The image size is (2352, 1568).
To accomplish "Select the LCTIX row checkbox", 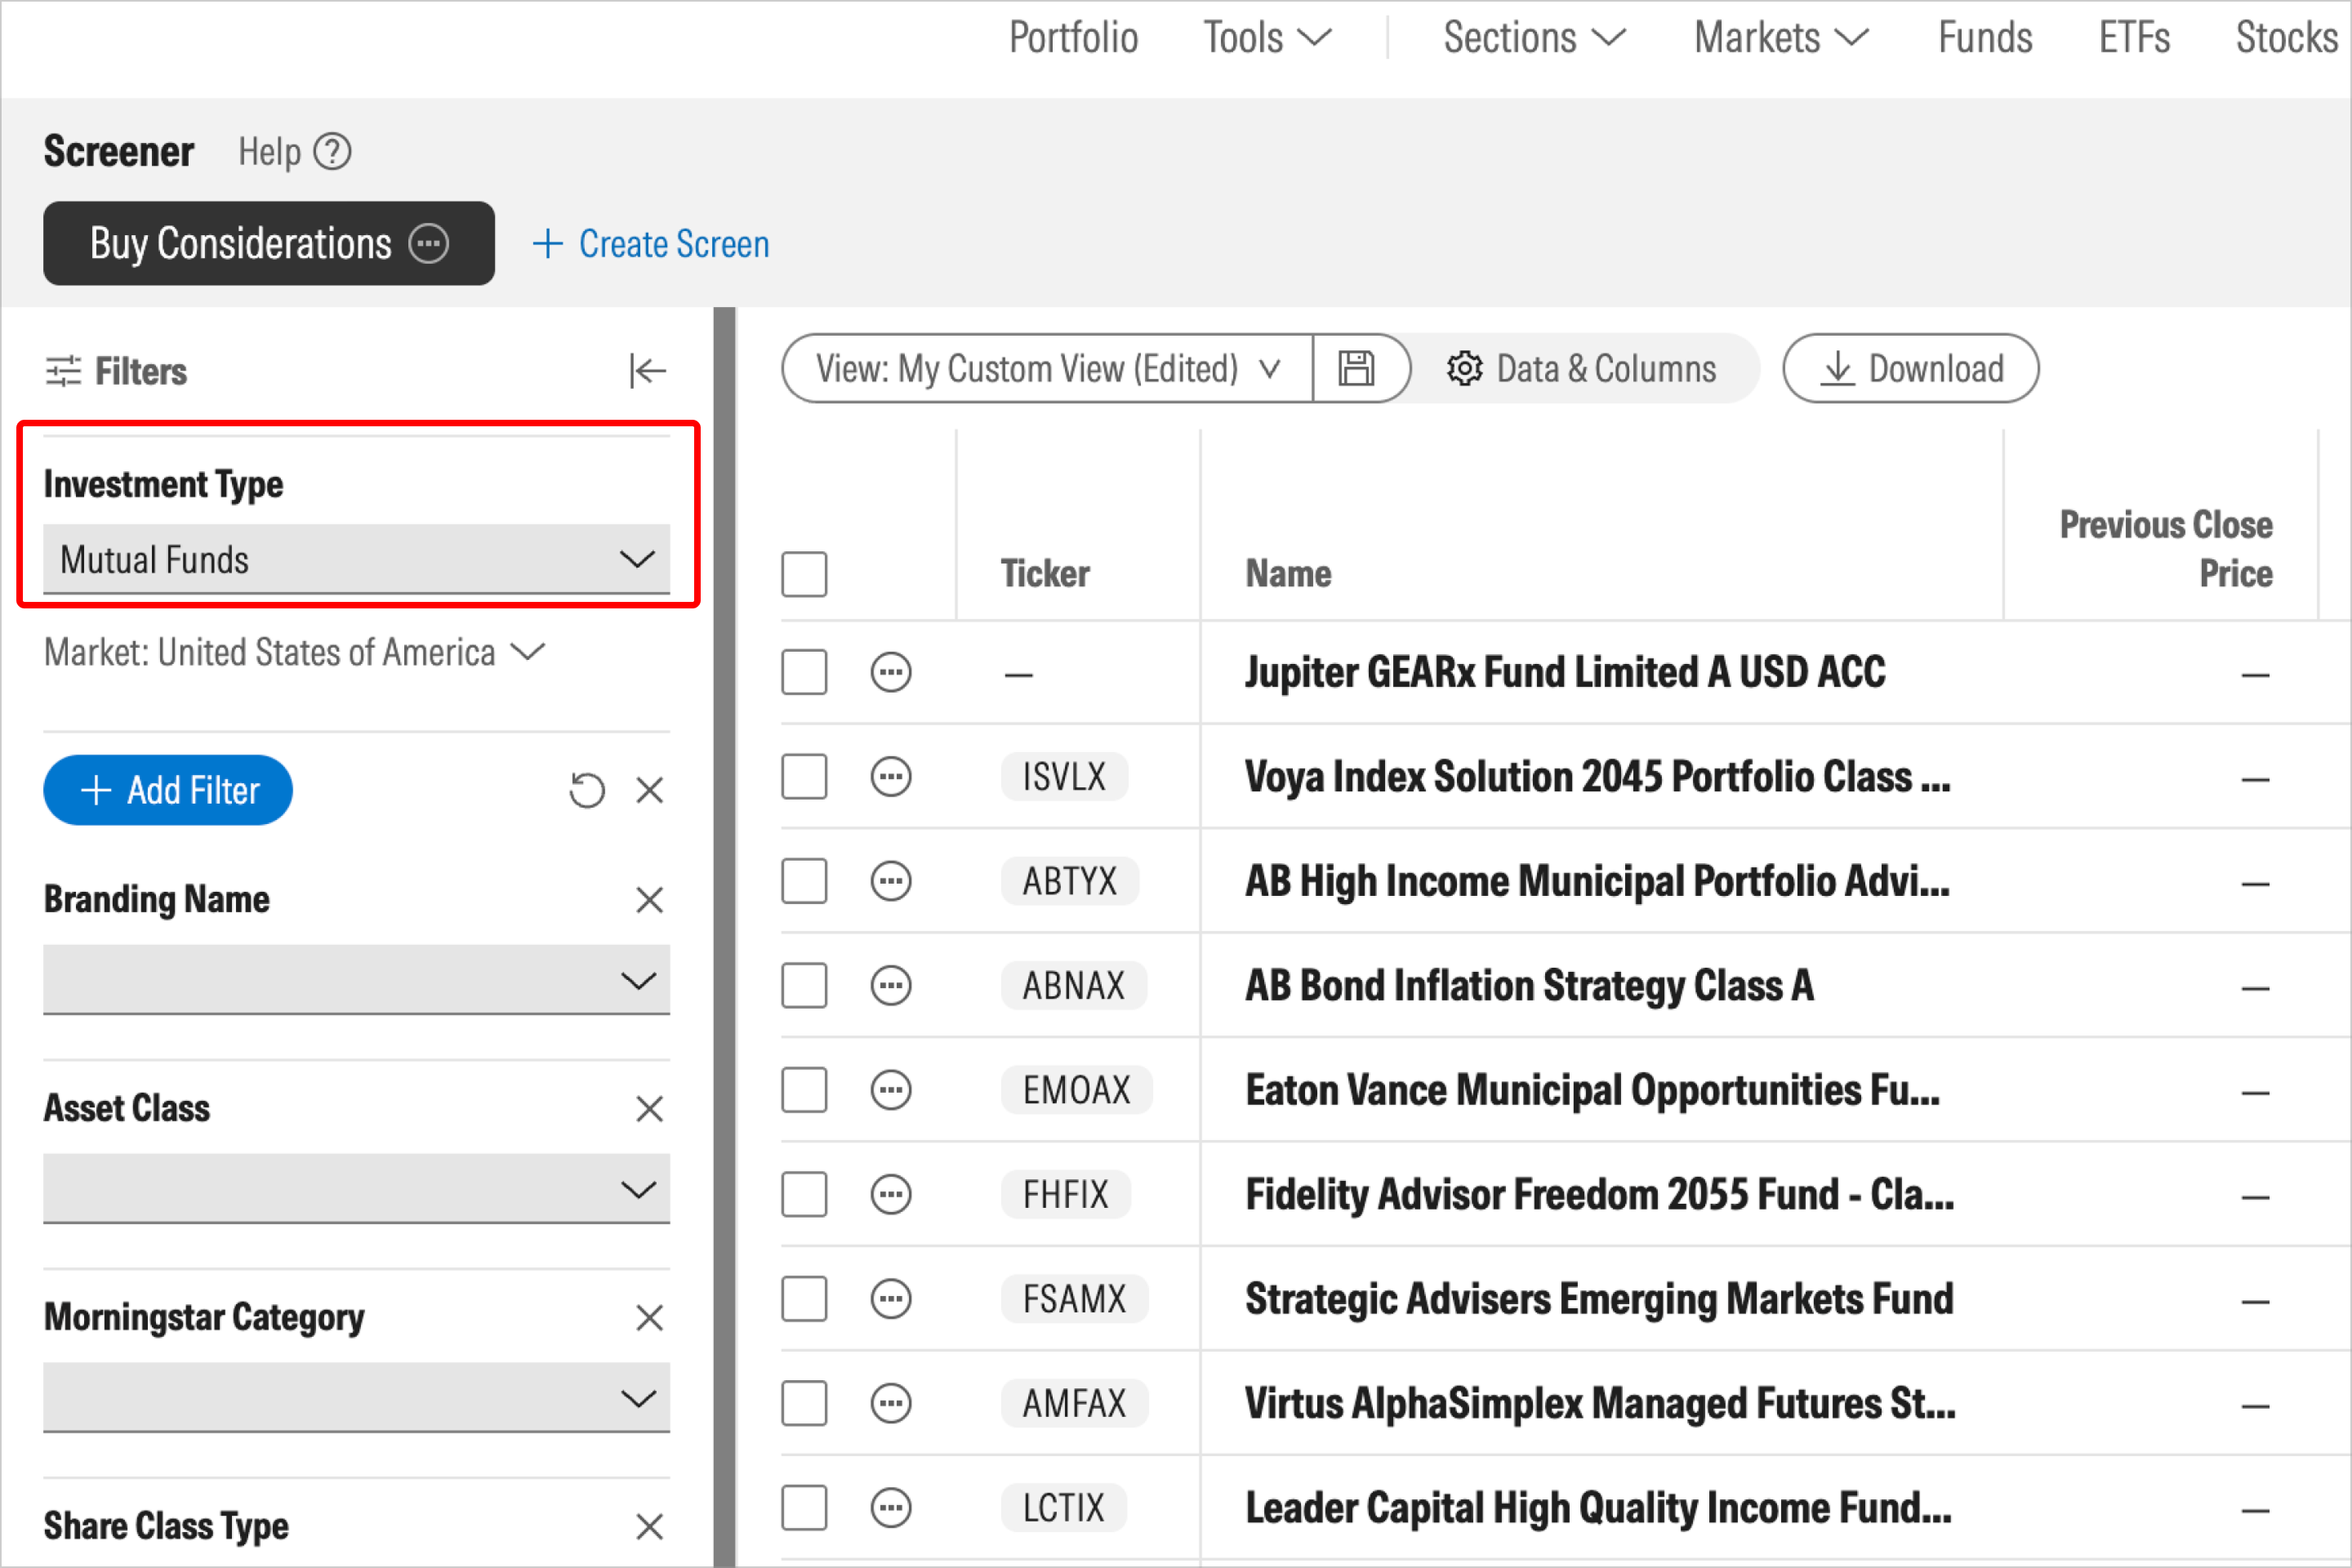I will 804,1508.
